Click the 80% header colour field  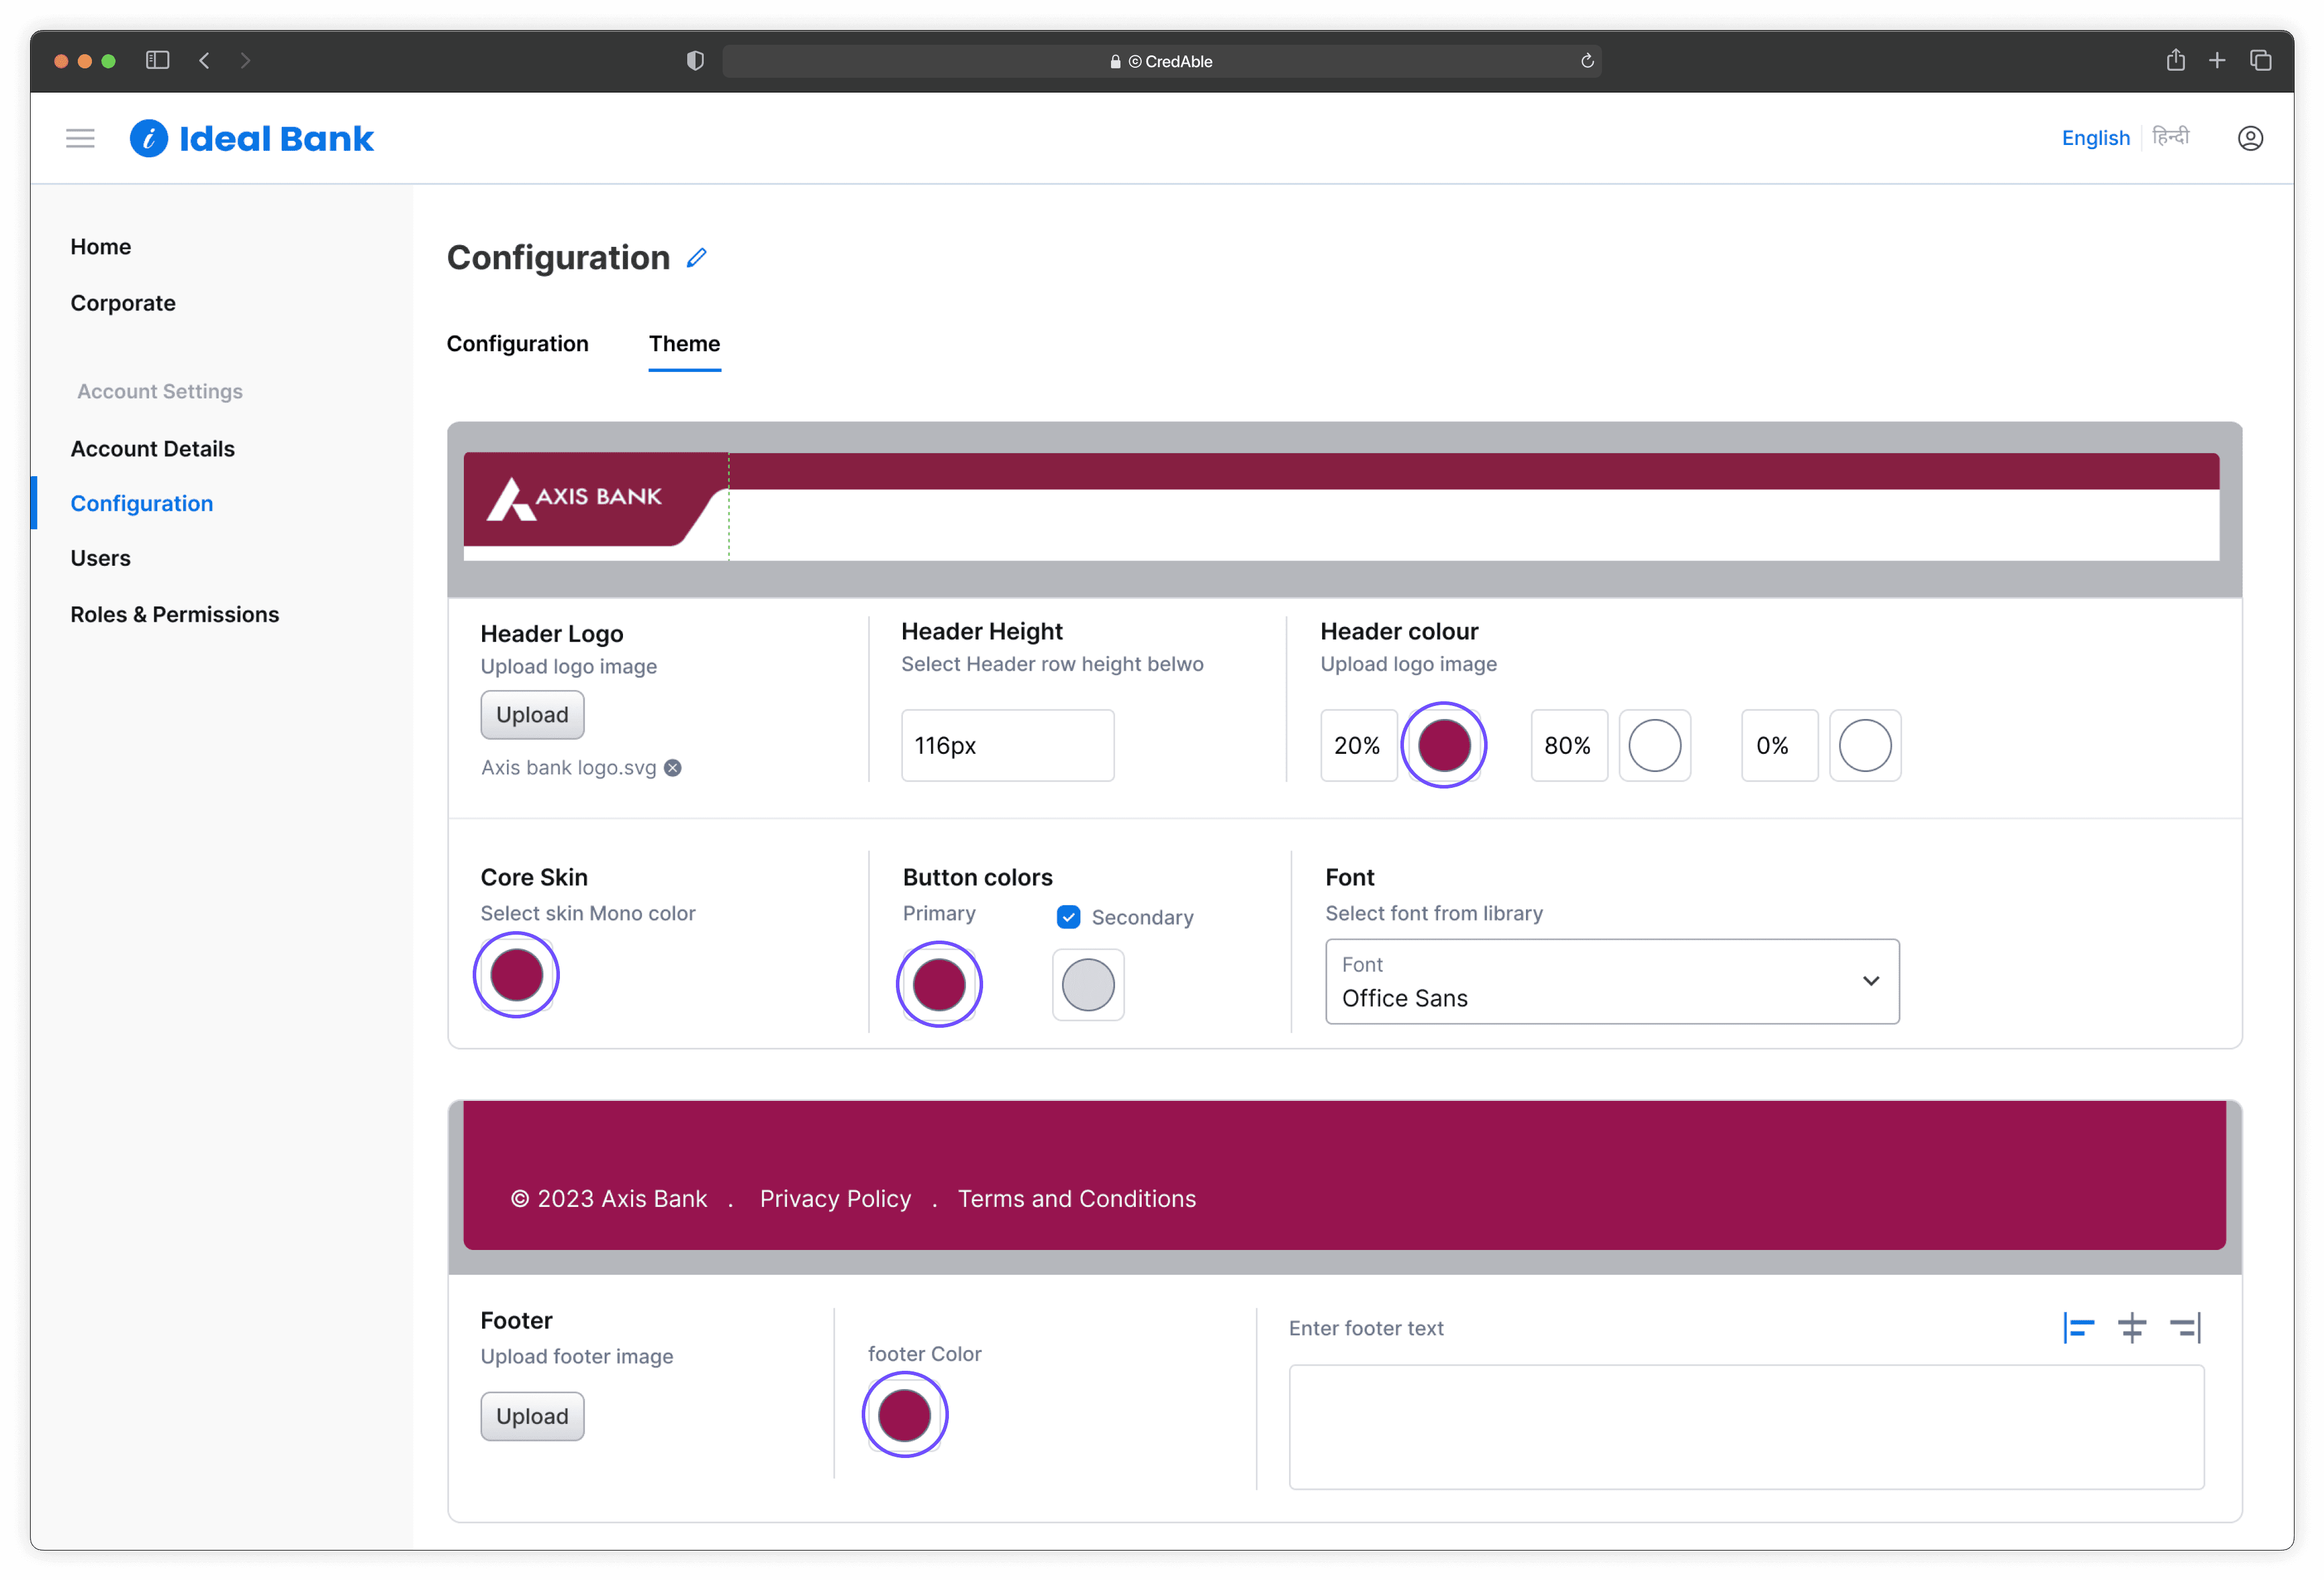[x=1568, y=745]
